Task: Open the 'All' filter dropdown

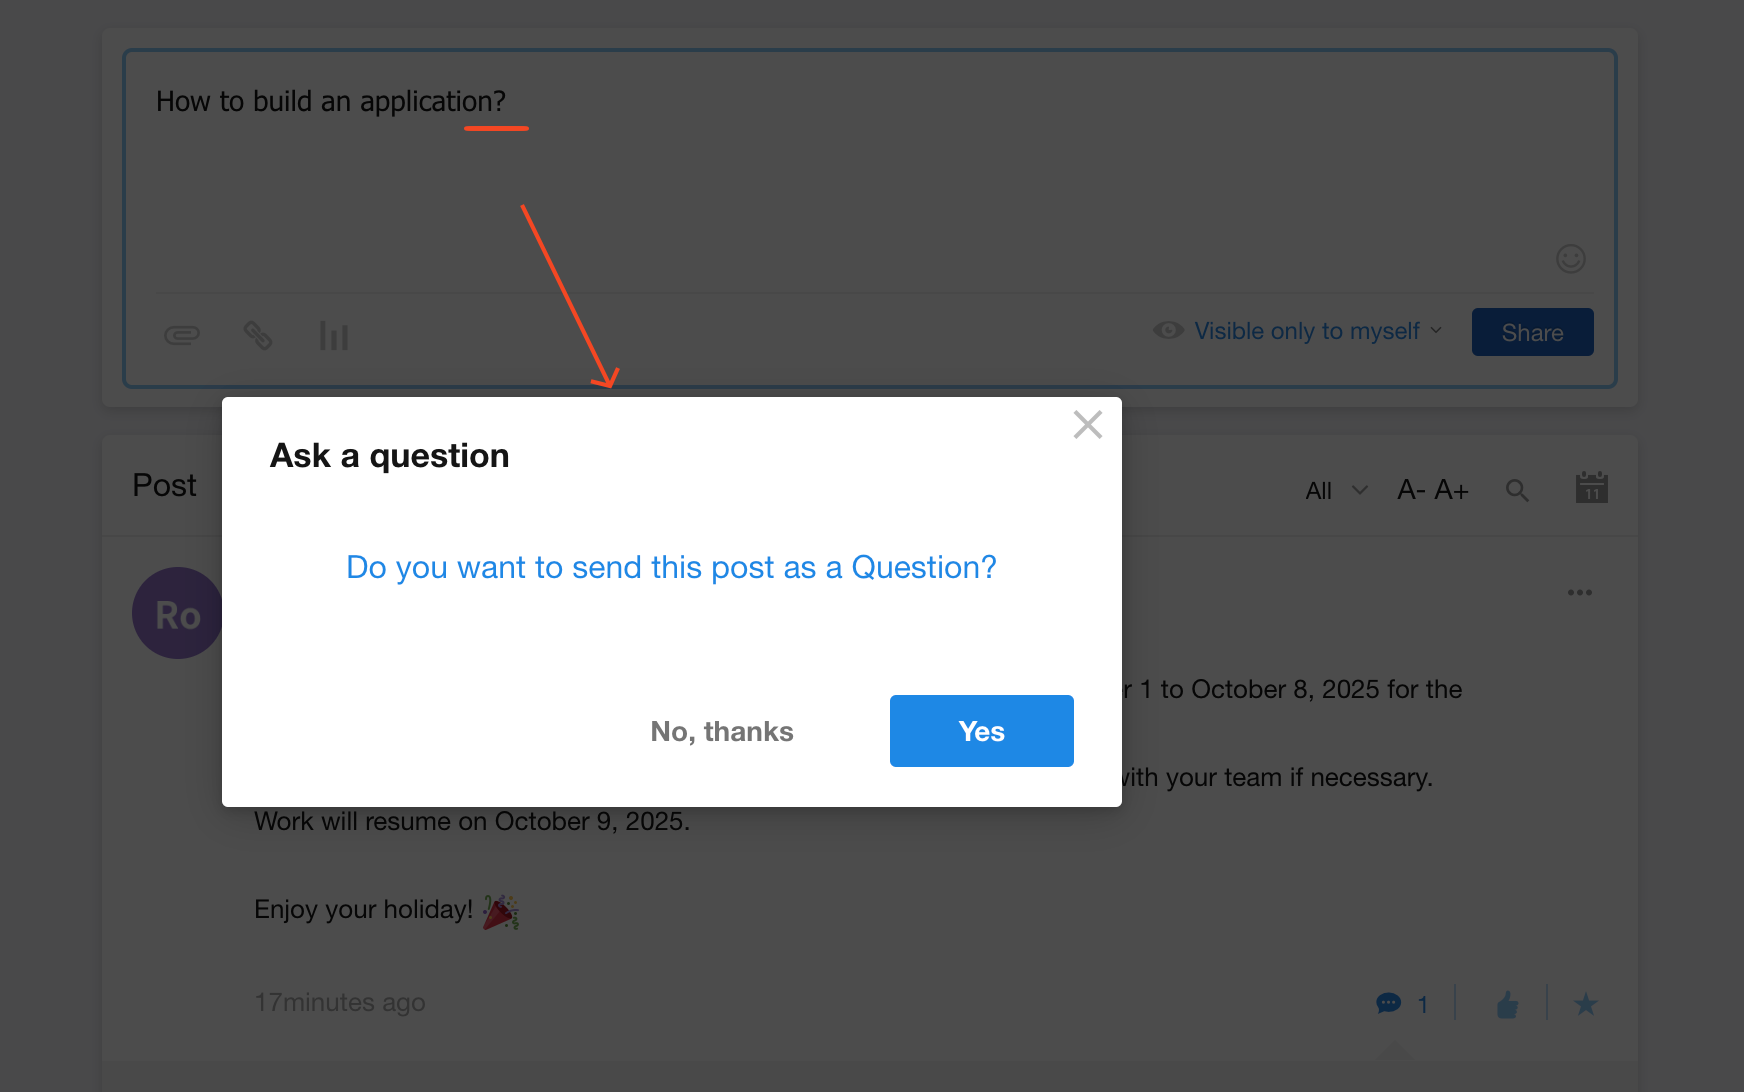Action: click(x=1335, y=490)
